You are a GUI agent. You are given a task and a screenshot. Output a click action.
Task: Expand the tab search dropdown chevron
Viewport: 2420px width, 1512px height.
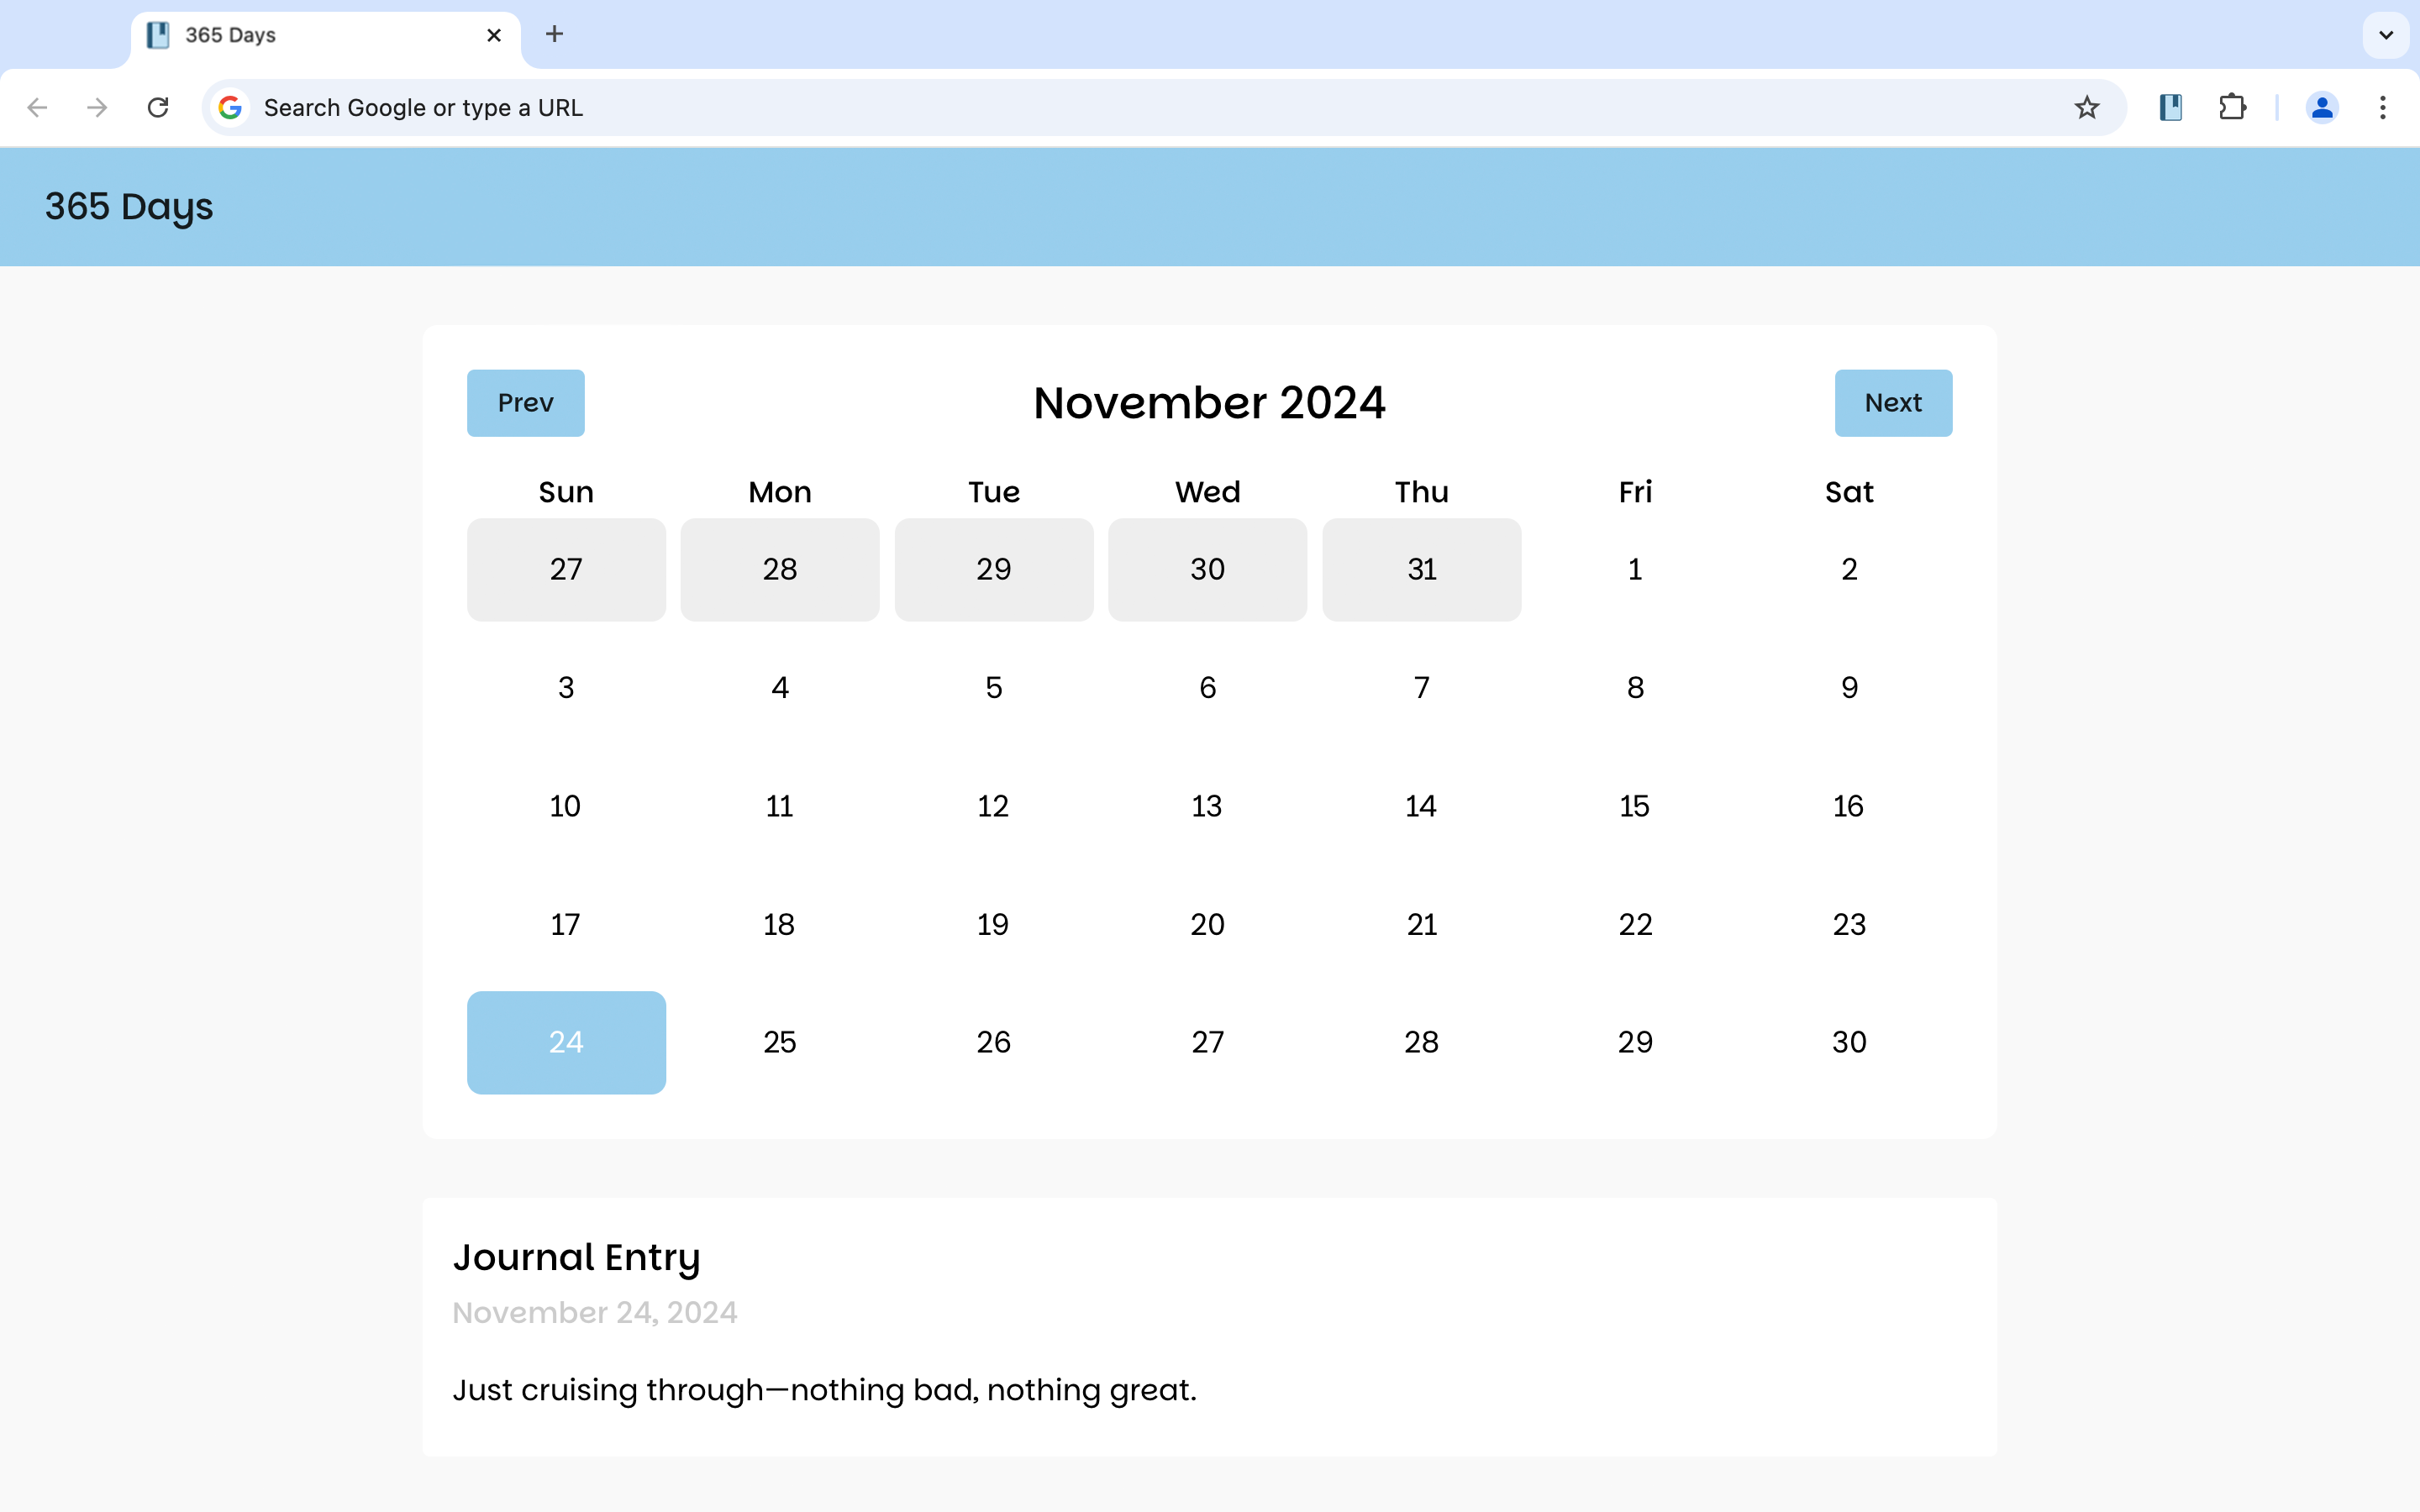tap(2385, 35)
